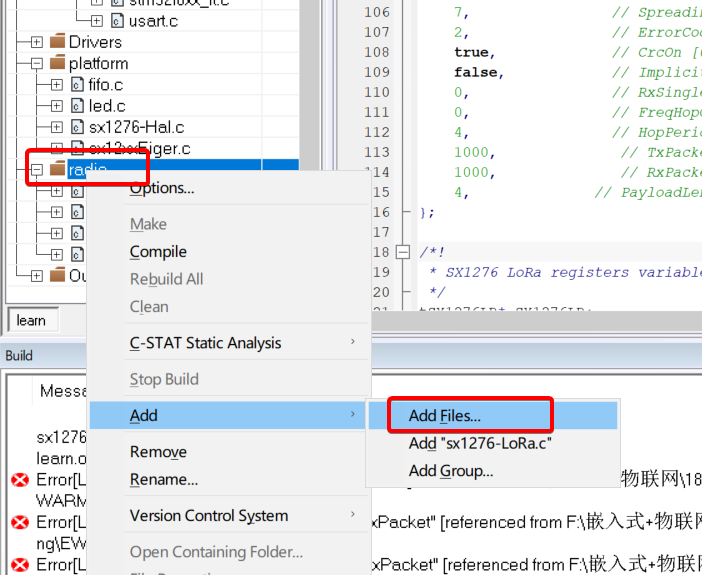The image size is (702, 575).
Task: Collapse the radio group node
Action: [36, 169]
